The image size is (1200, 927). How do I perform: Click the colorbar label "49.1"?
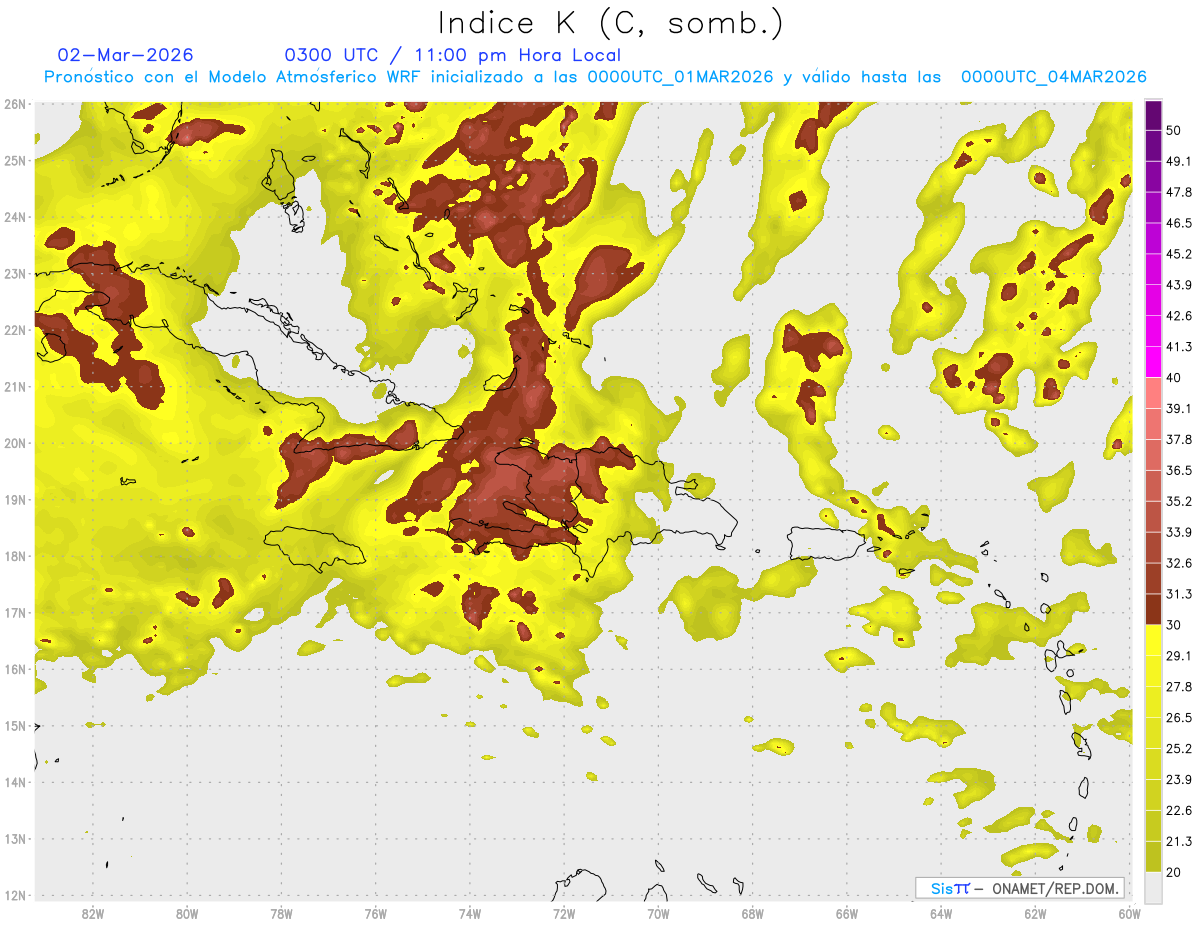pyautogui.click(x=1178, y=161)
